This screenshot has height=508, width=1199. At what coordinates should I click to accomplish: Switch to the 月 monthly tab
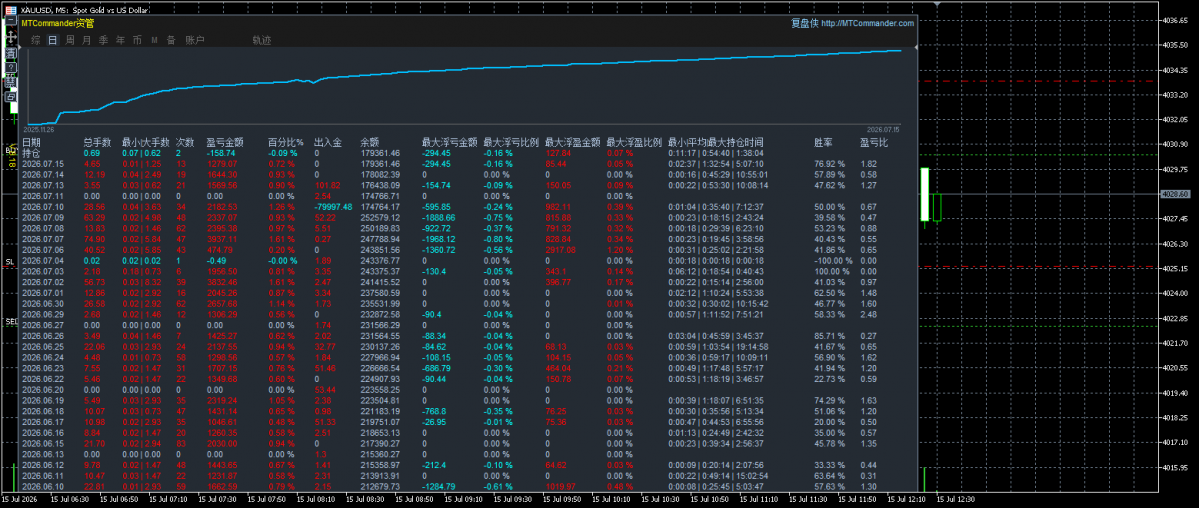[x=86, y=40]
